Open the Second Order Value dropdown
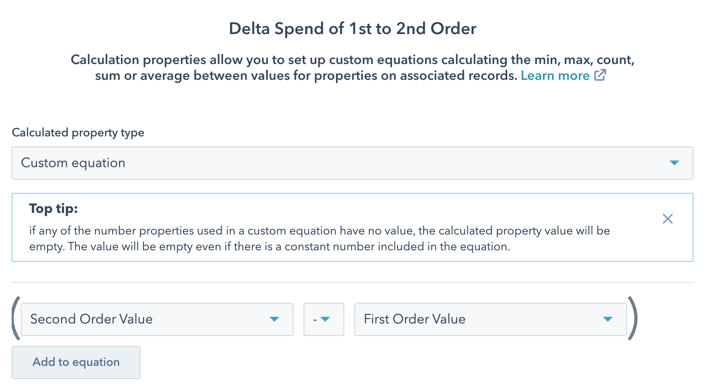Screen dimensions: 711x390 157,319
